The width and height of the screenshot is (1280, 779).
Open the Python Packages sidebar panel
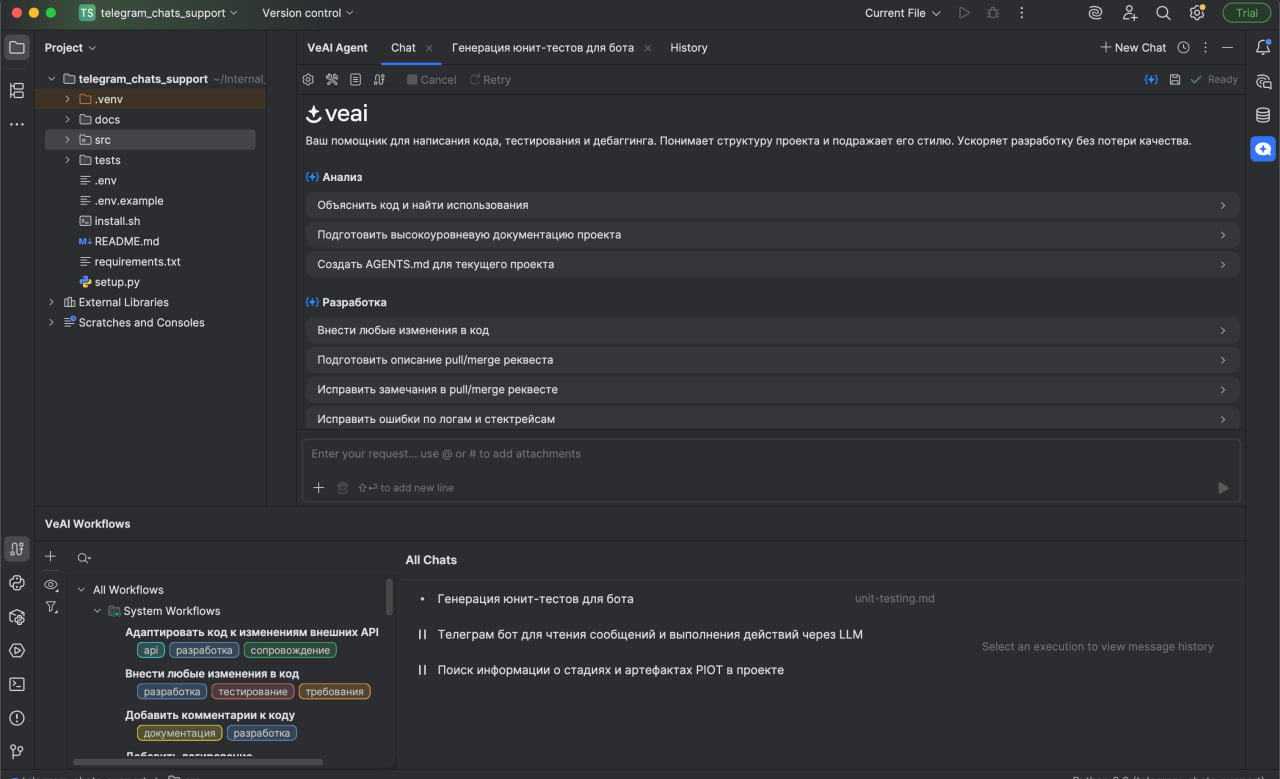pyautogui.click(x=16, y=617)
